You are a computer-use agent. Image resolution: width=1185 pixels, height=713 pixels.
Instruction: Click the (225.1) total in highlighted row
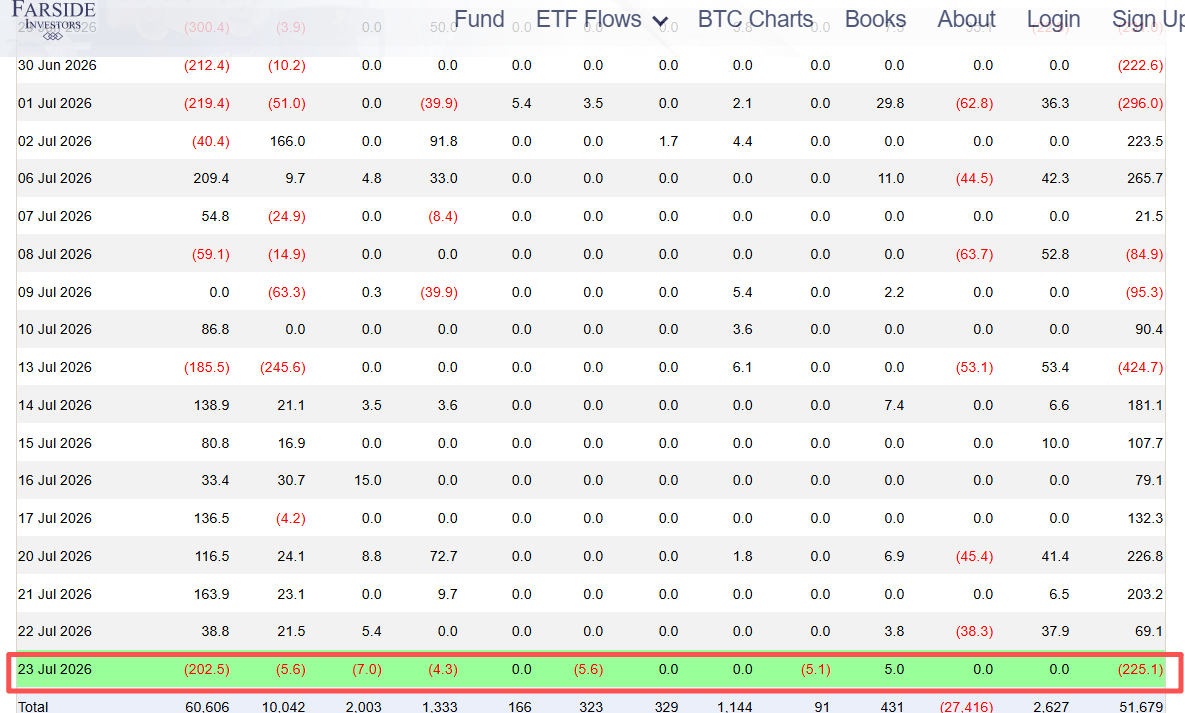click(1140, 669)
